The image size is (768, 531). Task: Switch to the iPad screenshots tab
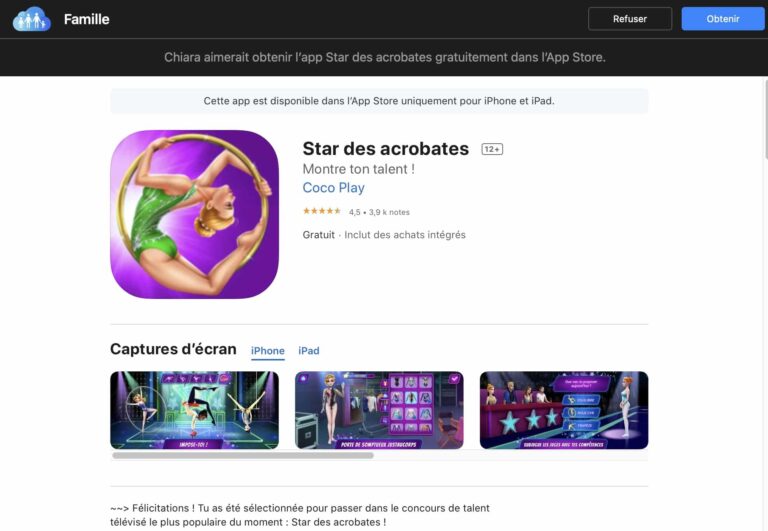[x=309, y=351]
